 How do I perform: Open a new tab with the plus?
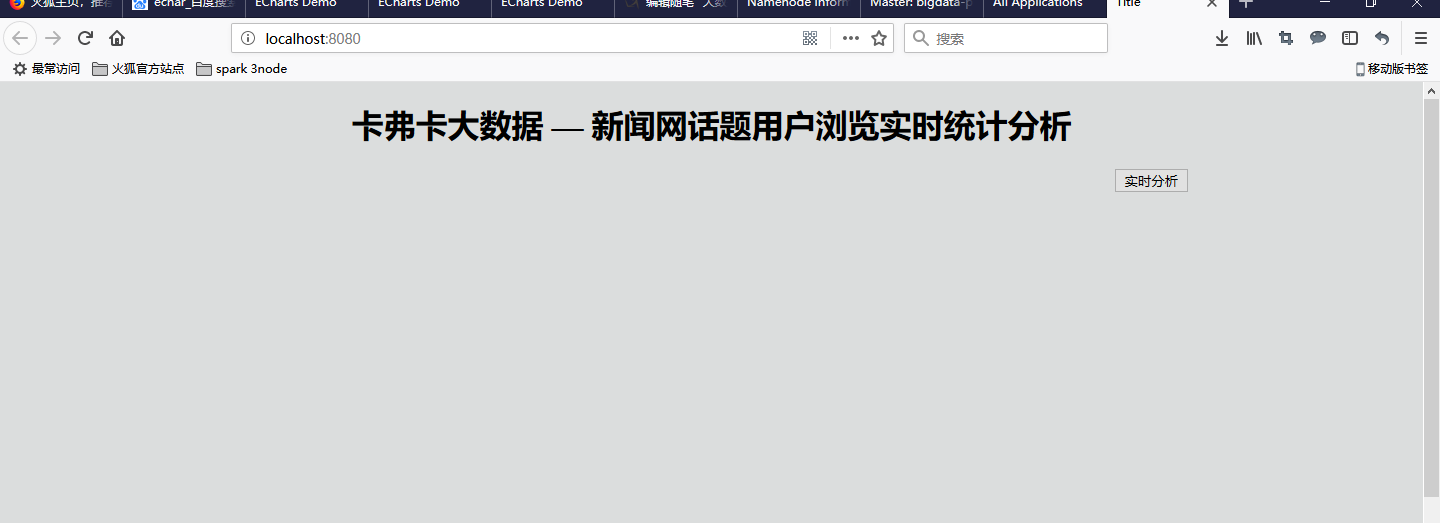pyautogui.click(x=1245, y=4)
